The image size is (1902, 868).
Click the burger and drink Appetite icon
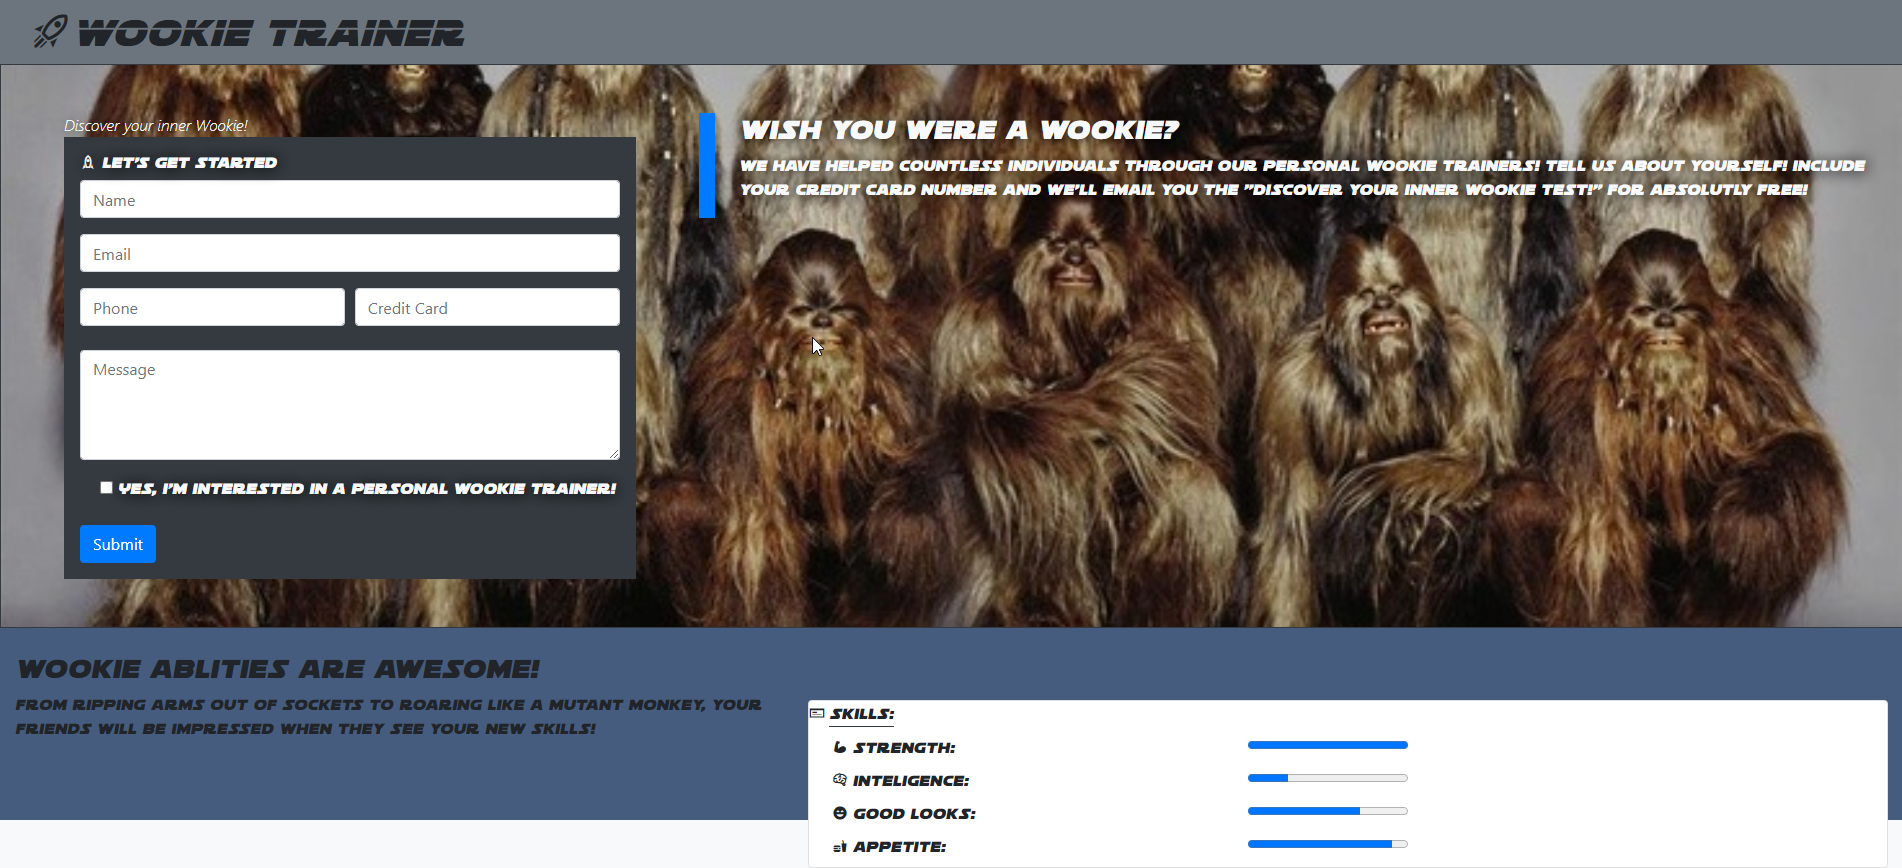point(840,847)
